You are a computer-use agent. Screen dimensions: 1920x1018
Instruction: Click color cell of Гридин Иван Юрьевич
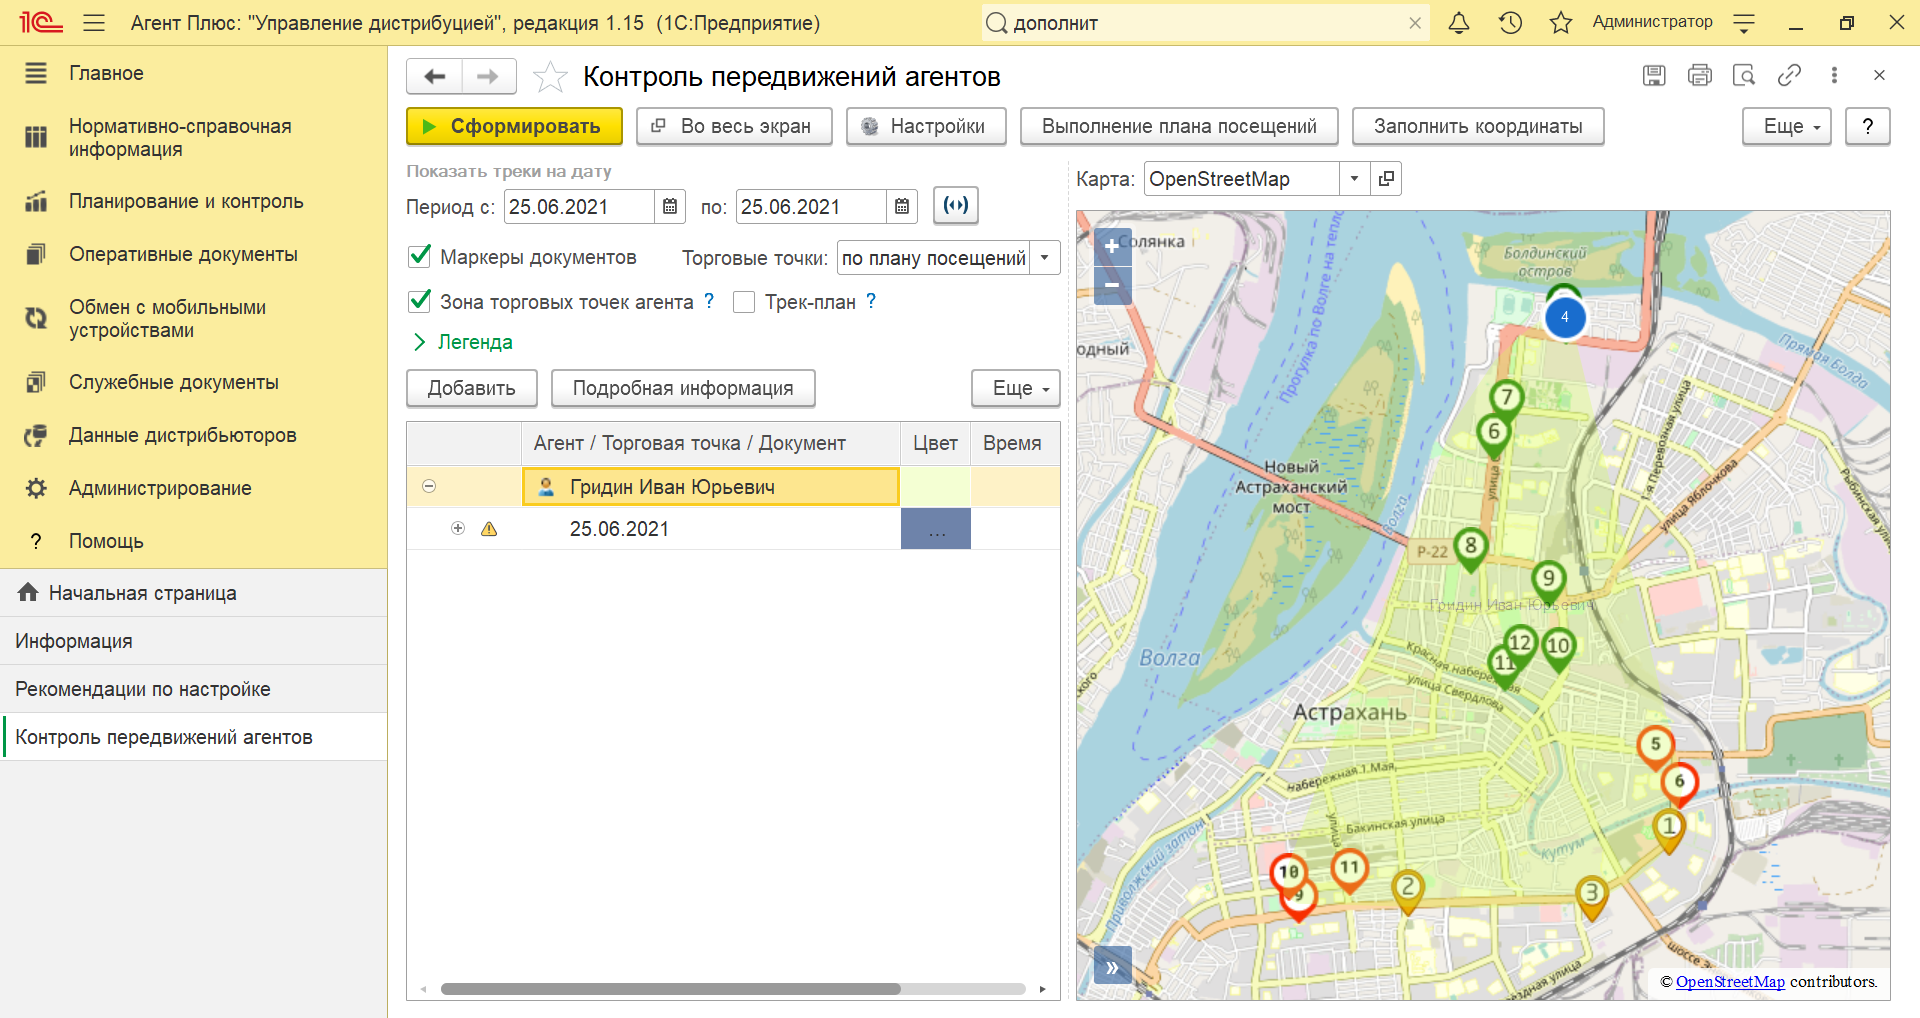pos(936,486)
